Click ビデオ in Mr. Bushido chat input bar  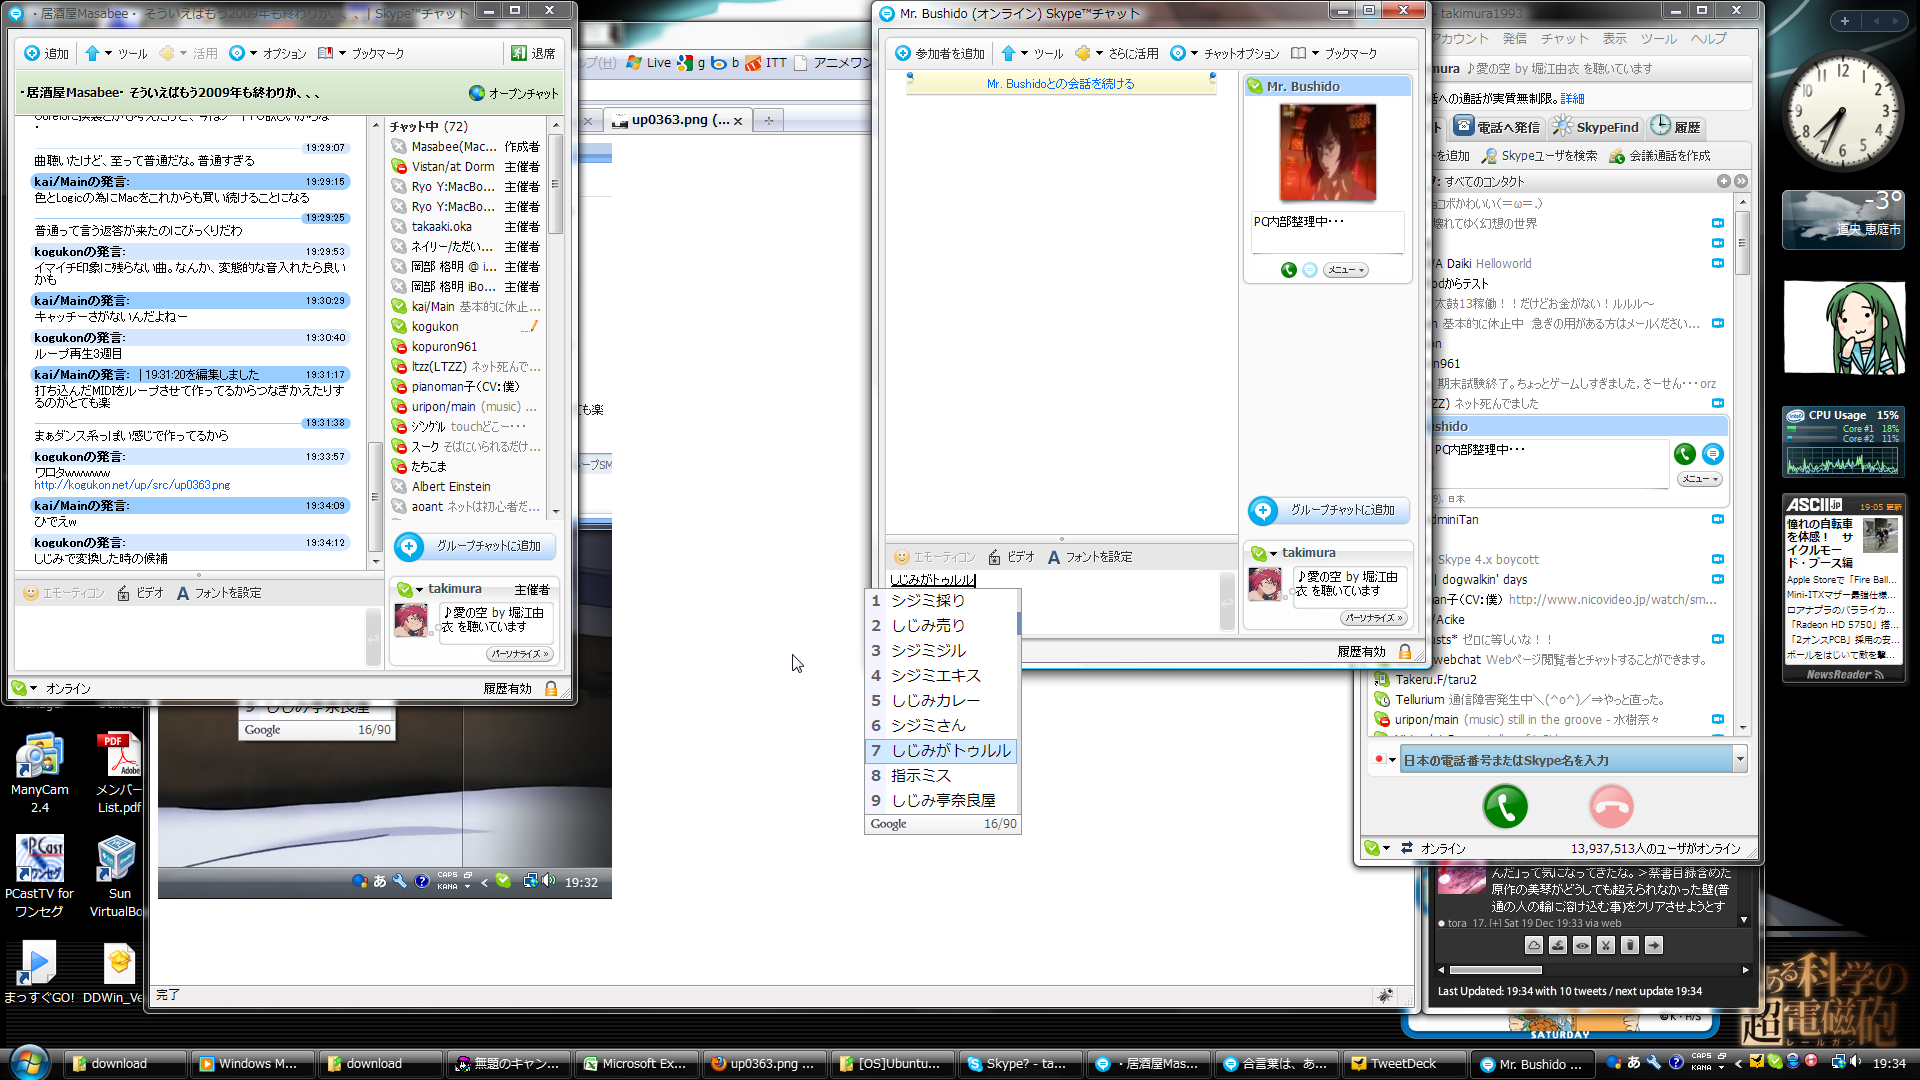click(1011, 557)
